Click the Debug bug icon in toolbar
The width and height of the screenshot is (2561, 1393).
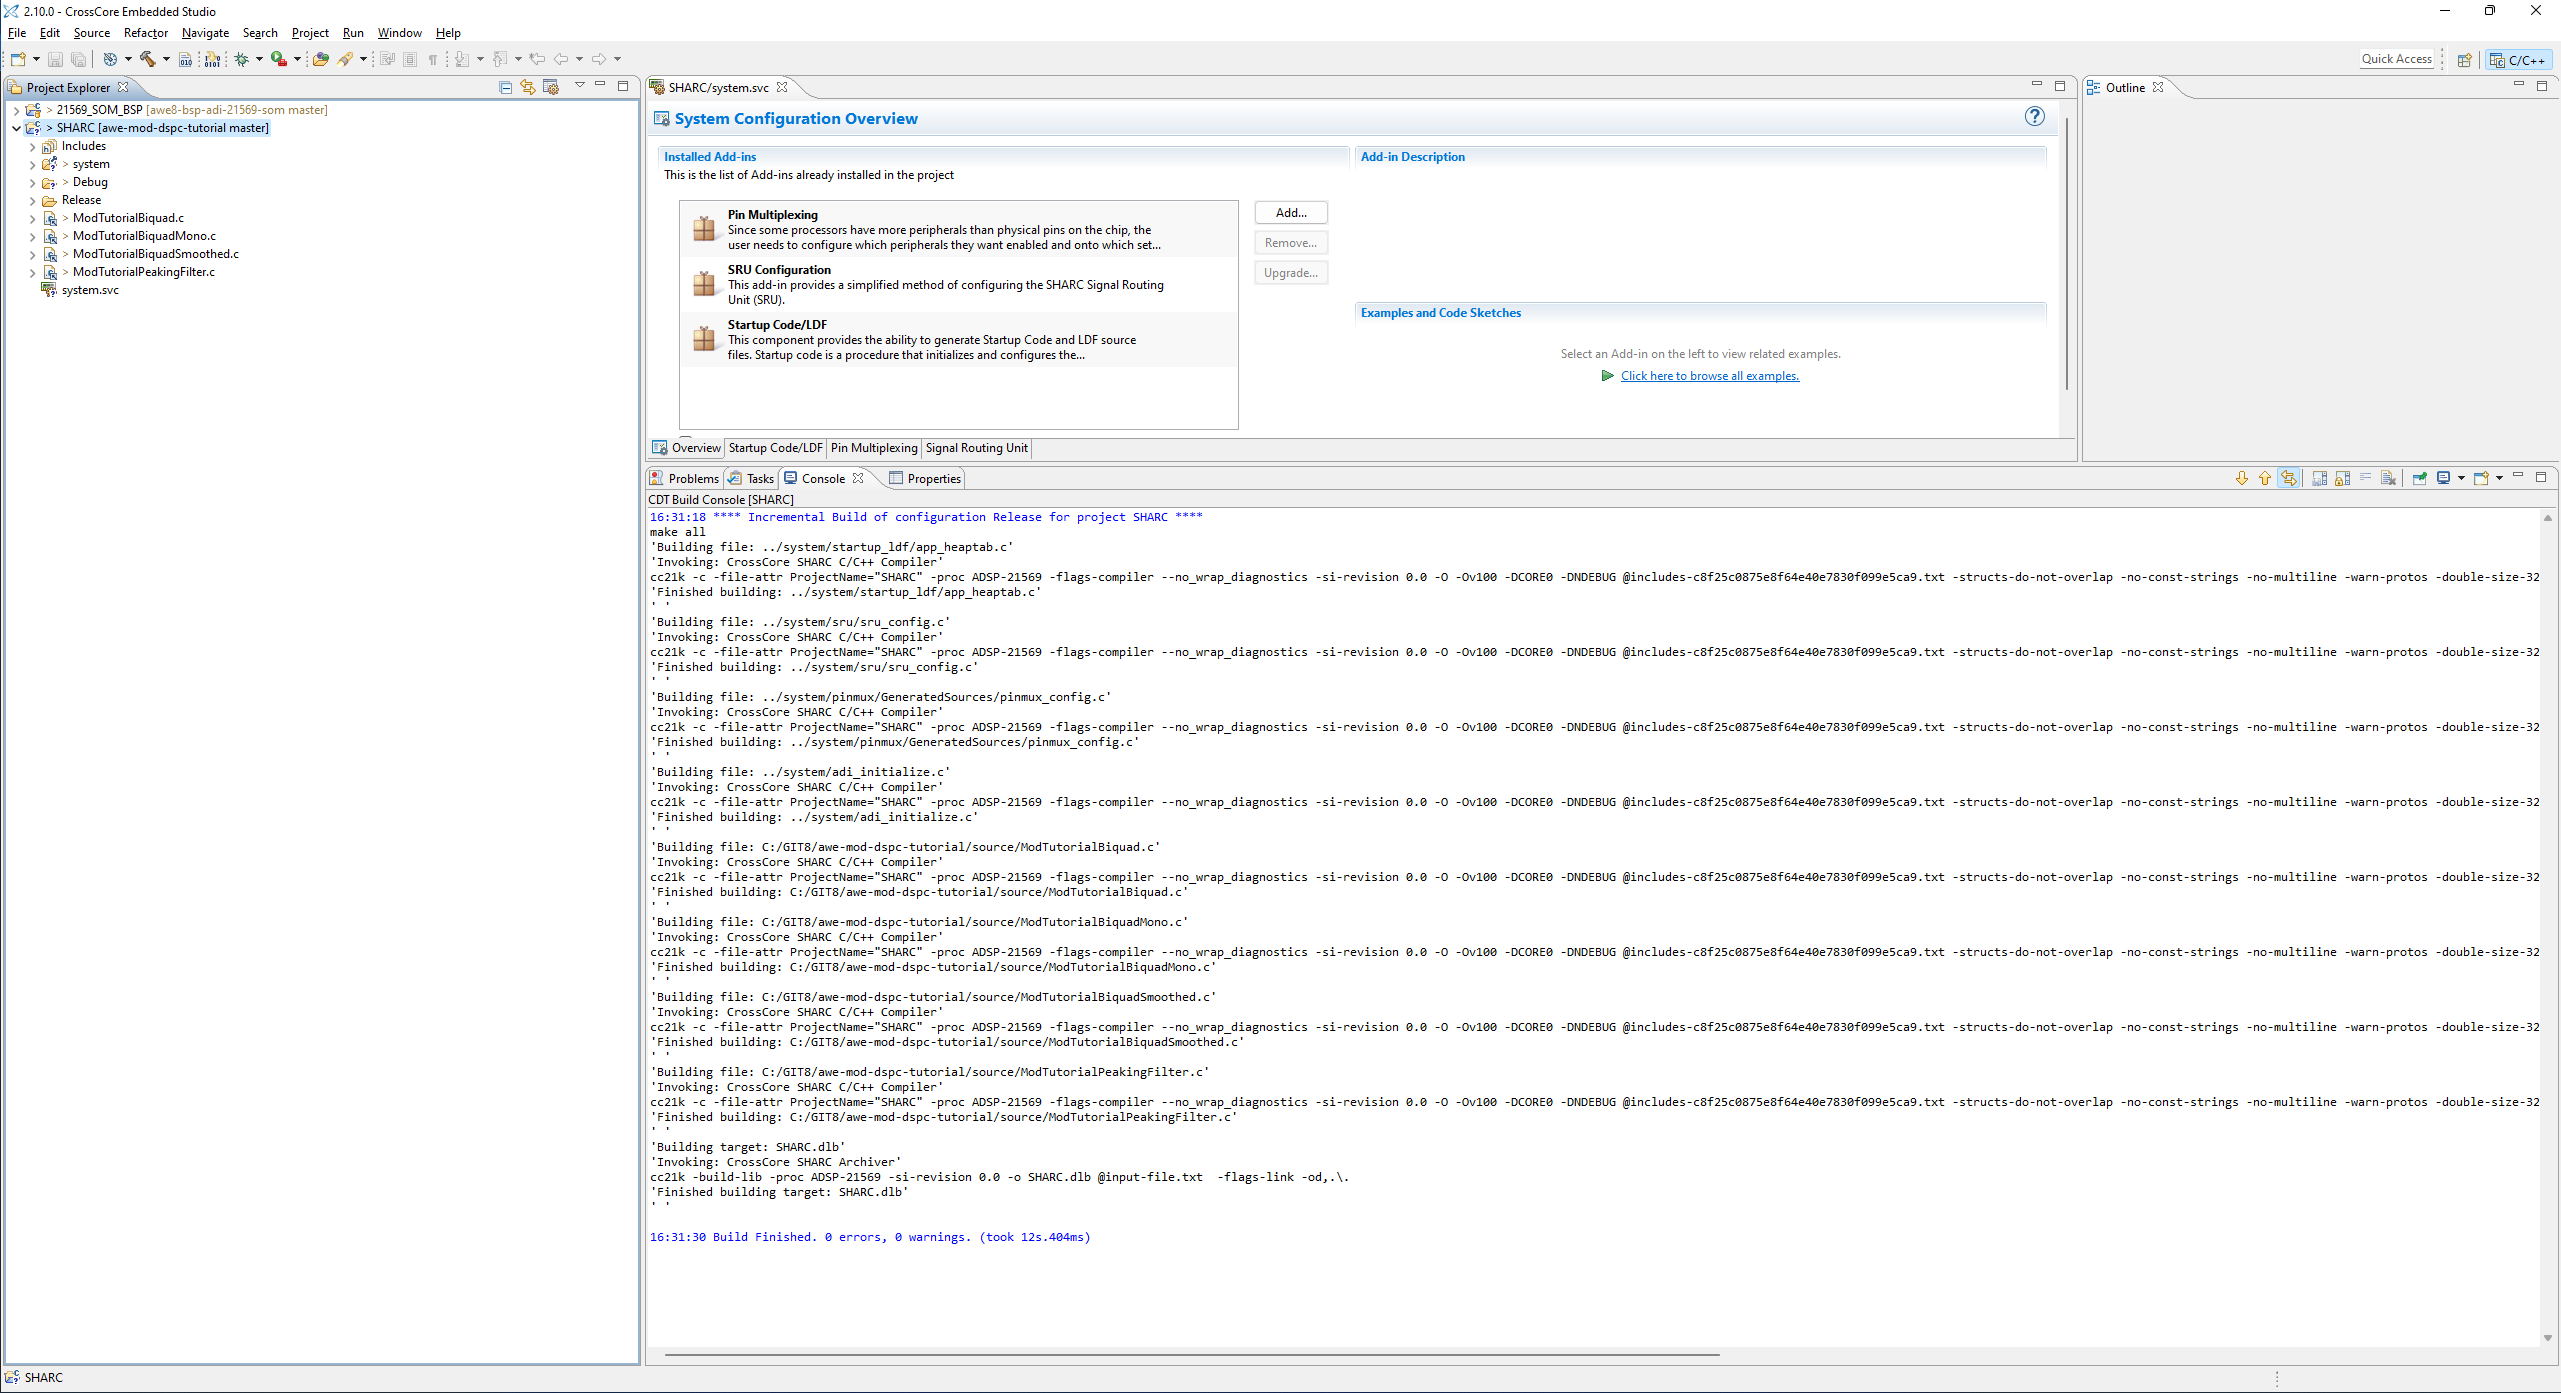[x=242, y=59]
